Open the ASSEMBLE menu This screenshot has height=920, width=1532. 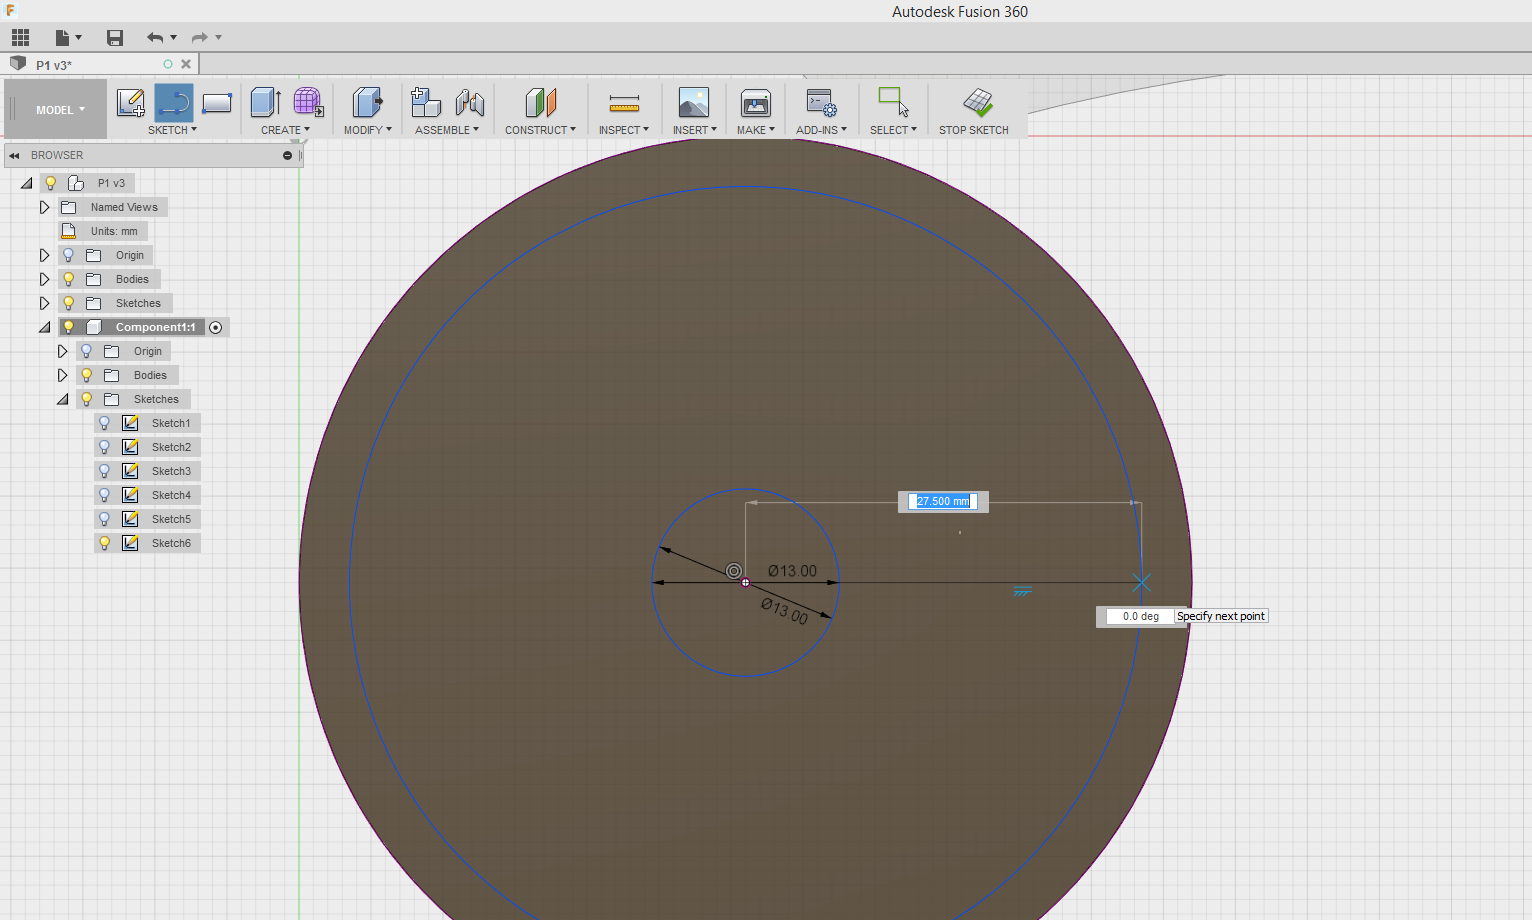click(x=447, y=130)
